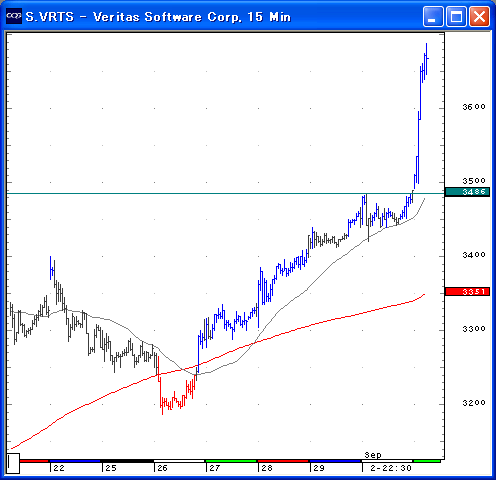This screenshot has height=480, width=496.
Task: Select the 26 date label on time axis
Action: 162,468
